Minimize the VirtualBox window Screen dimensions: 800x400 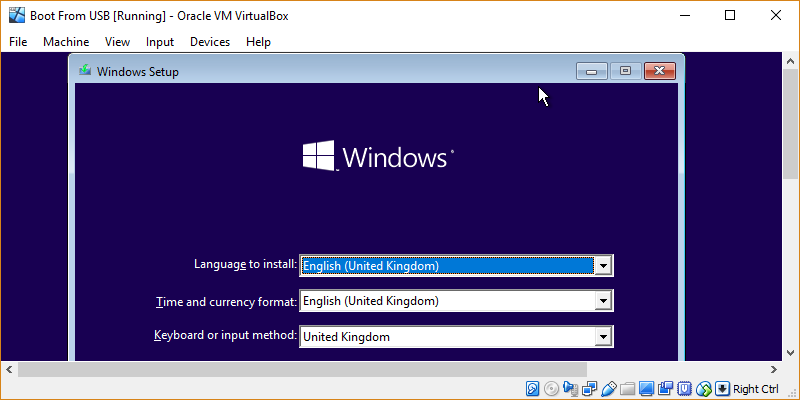685,15
